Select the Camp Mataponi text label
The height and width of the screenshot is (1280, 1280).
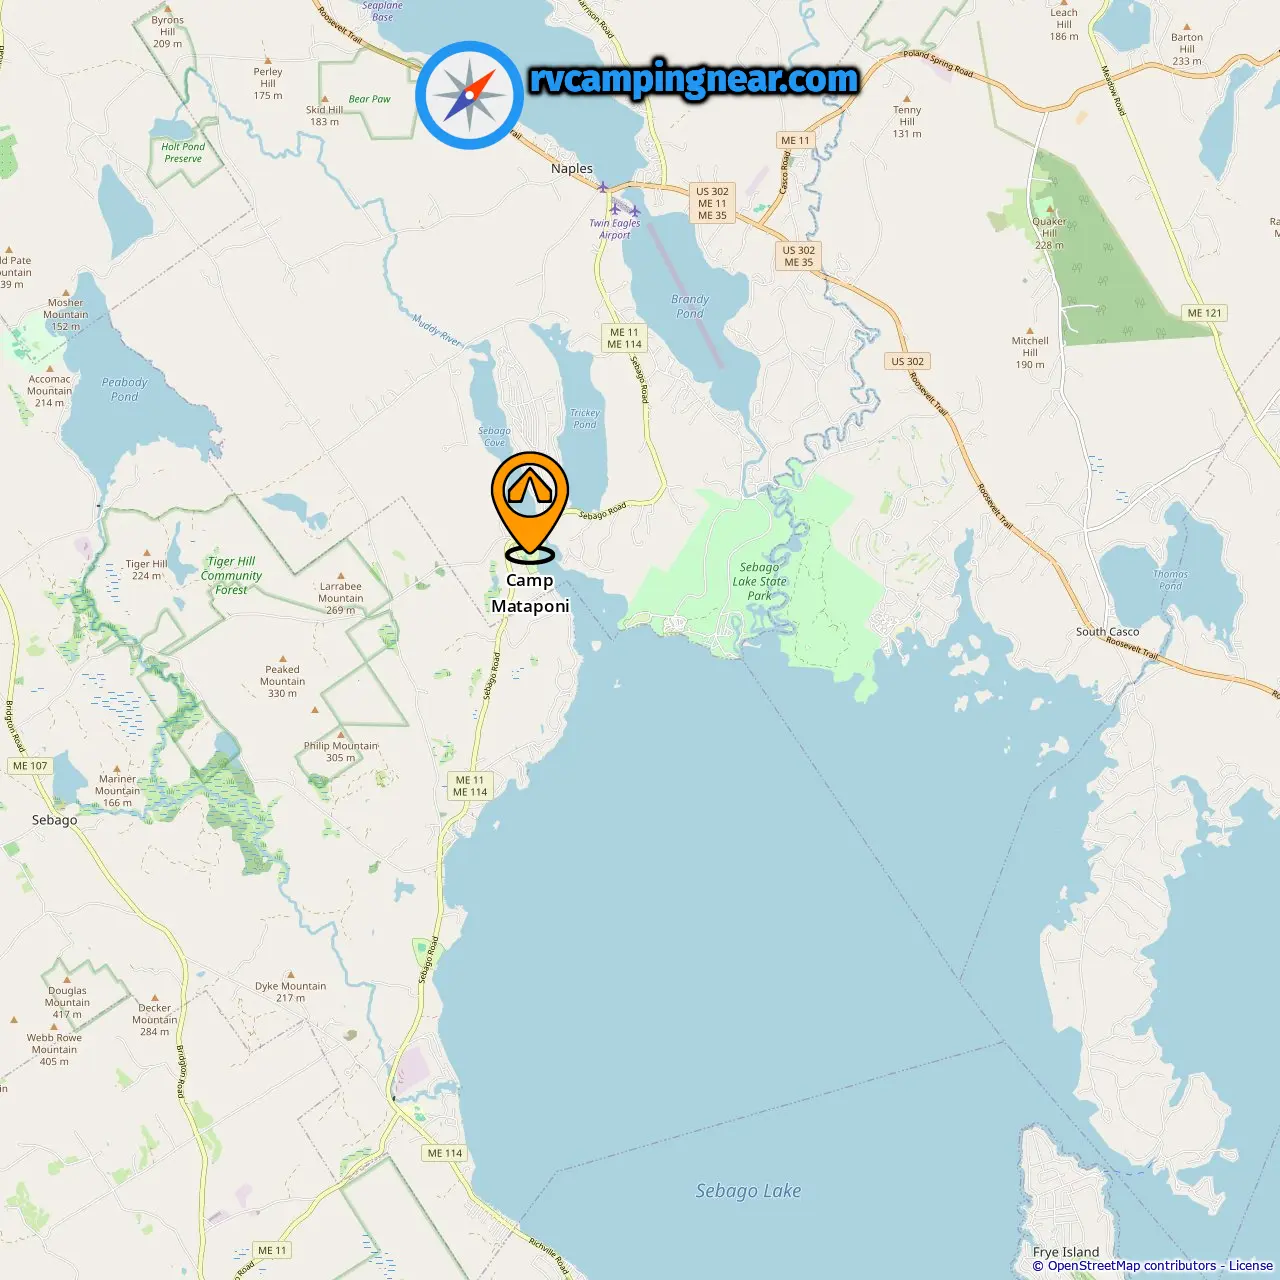coord(530,593)
